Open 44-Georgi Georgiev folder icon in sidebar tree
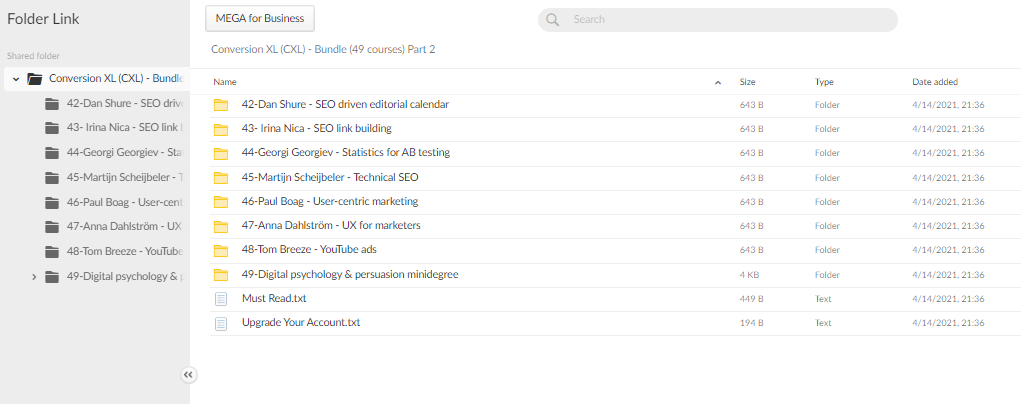Screen dimensions: 1021x404 pyautogui.click(x=52, y=153)
